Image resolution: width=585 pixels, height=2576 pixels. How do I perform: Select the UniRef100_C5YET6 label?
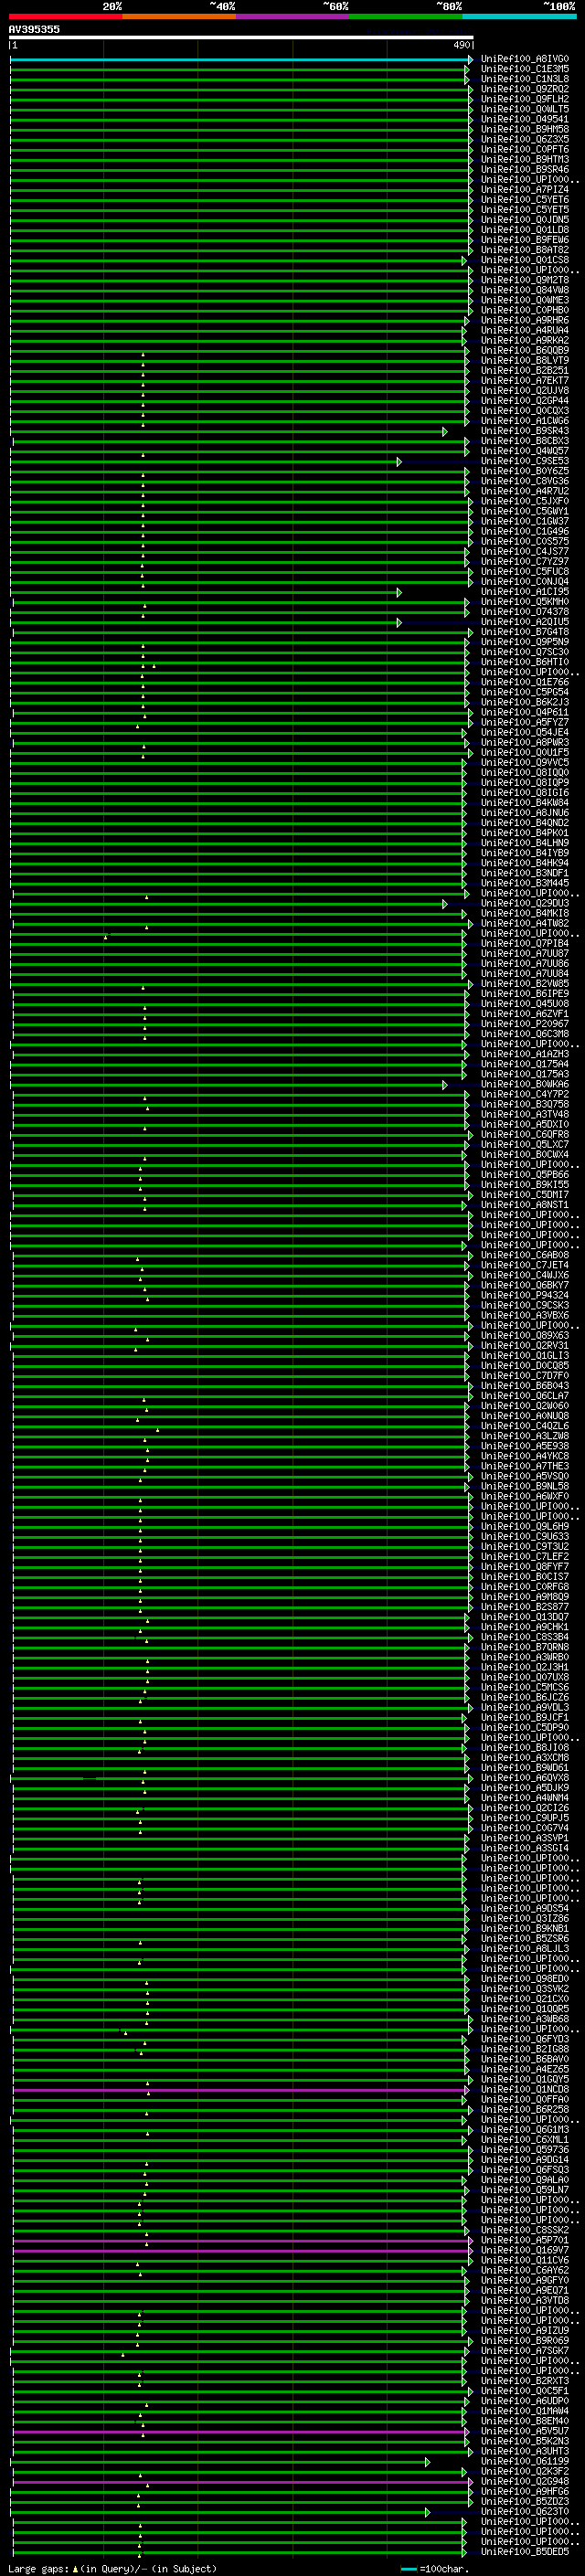click(x=525, y=199)
